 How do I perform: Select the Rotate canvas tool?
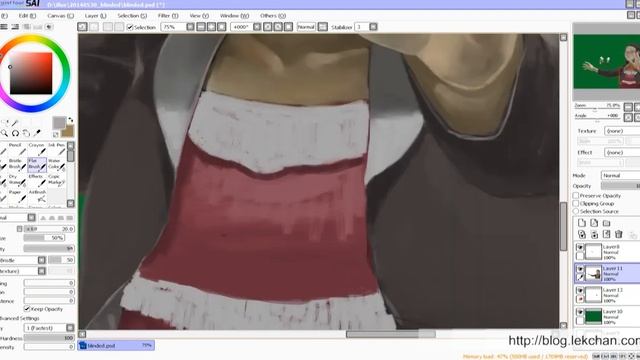(15, 133)
